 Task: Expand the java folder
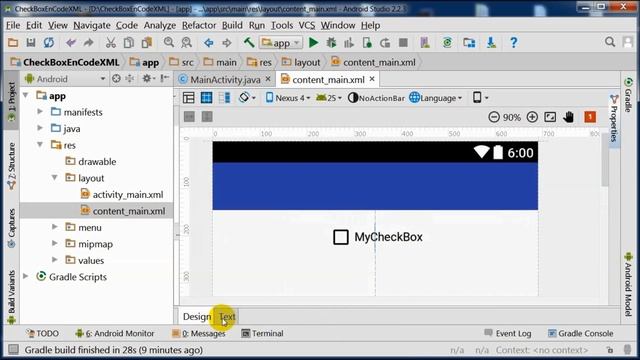[x=40, y=128]
